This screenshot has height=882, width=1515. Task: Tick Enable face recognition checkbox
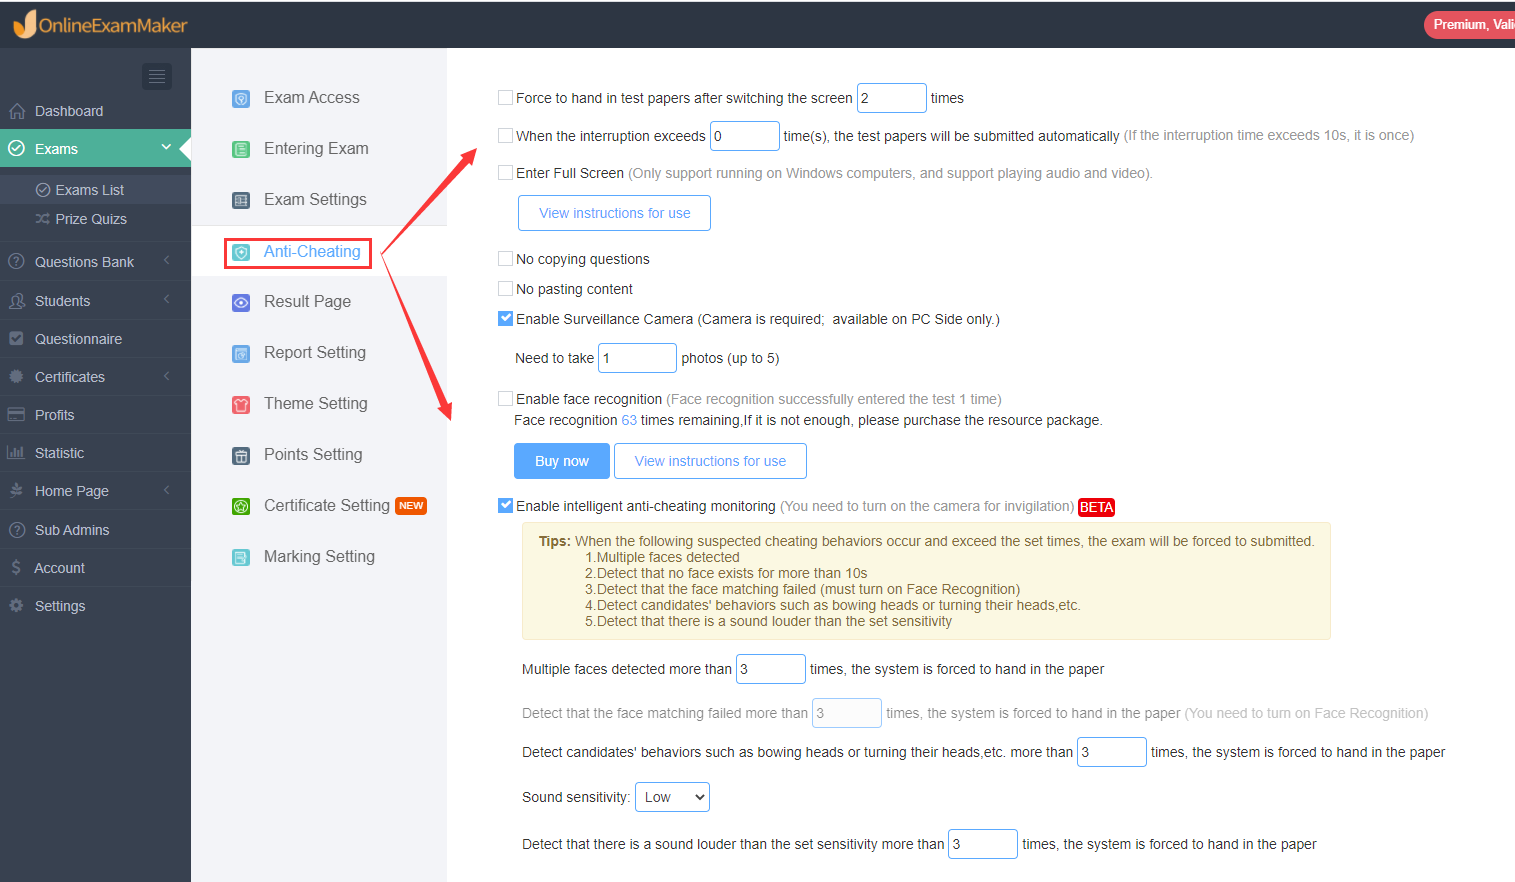(x=506, y=399)
